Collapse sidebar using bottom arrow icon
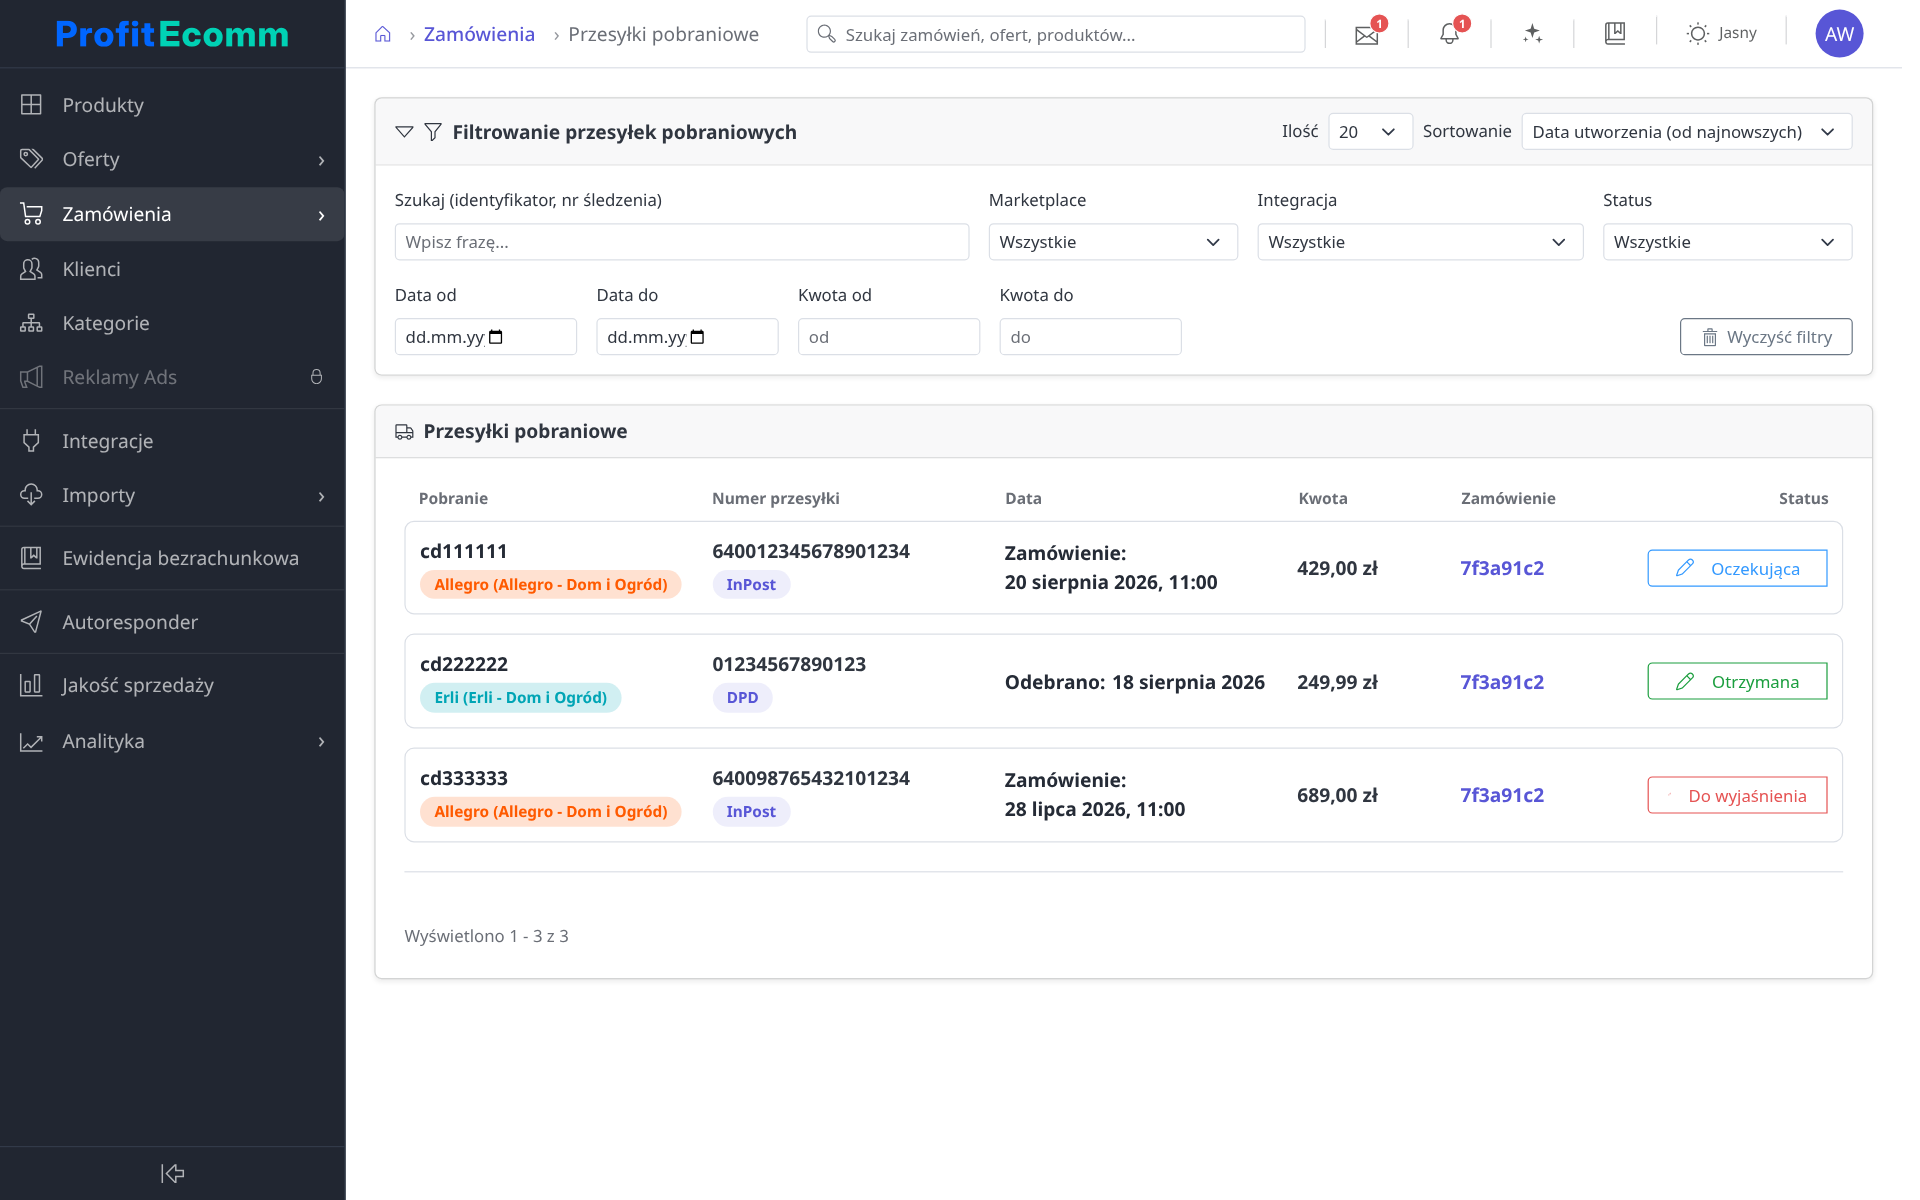Viewport: 1920px width, 1200px height. point(172,1173)
